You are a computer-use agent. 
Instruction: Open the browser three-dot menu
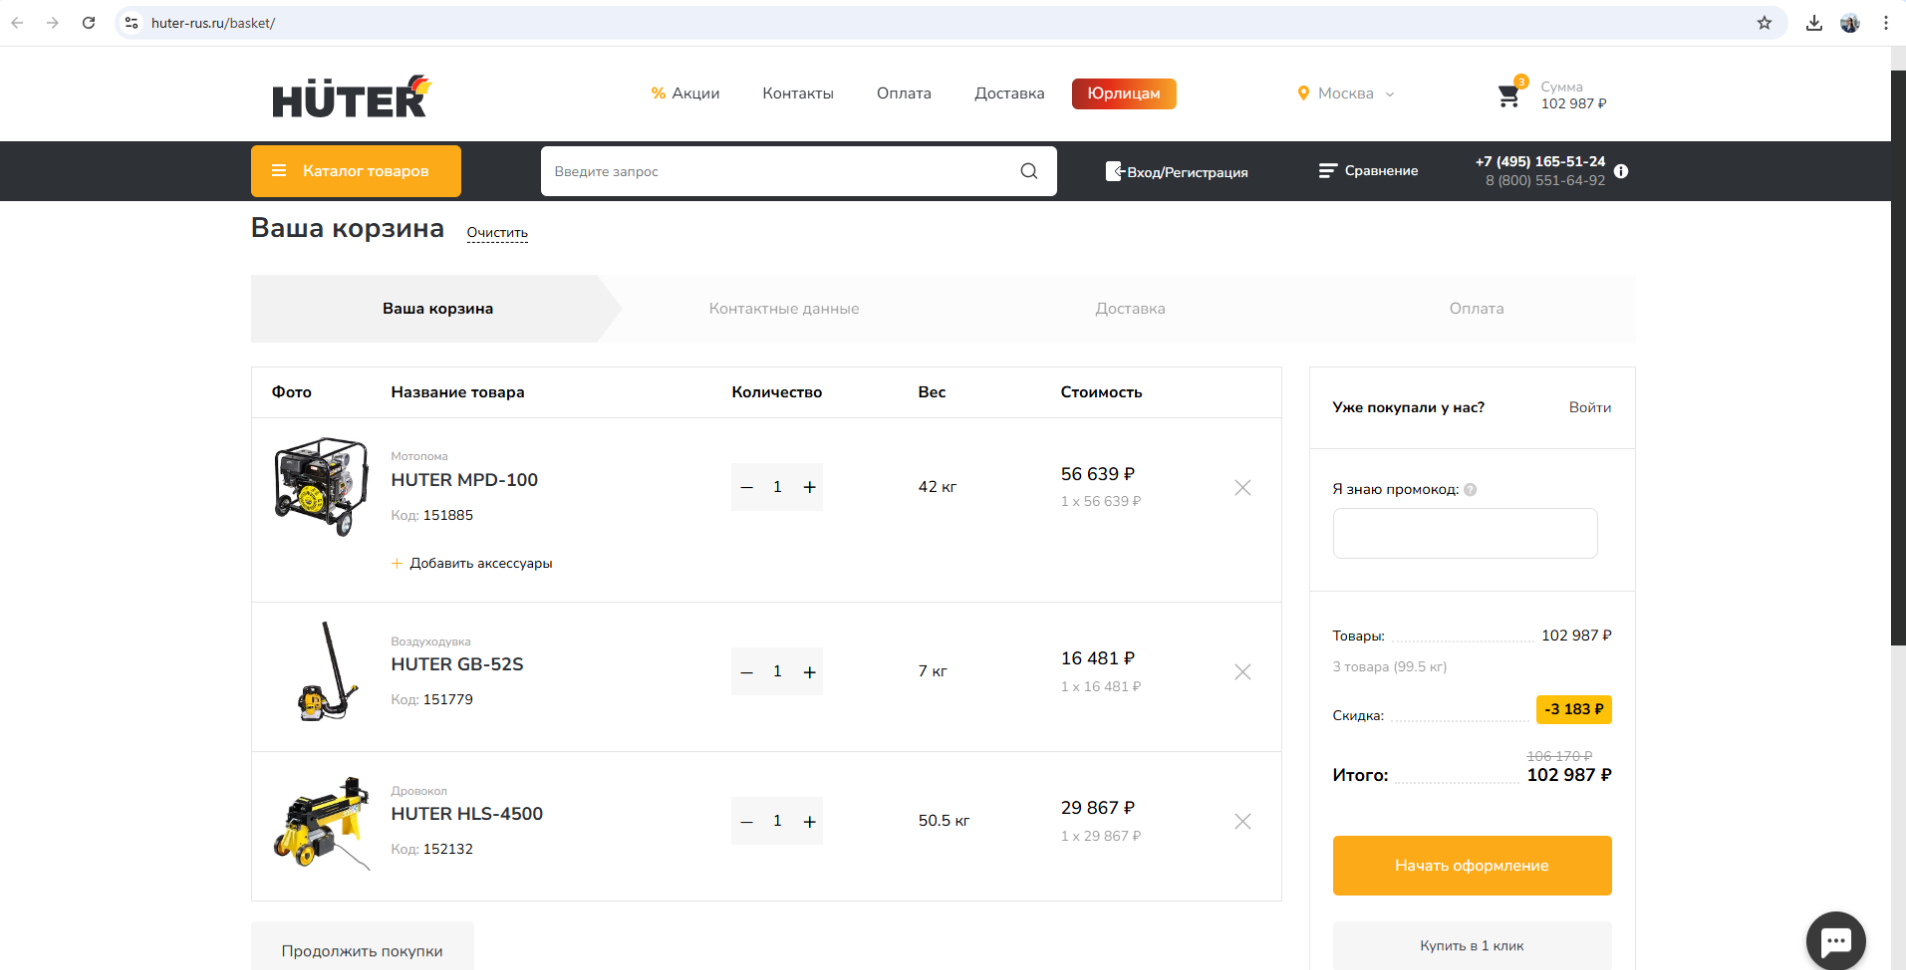[1886, 22]
